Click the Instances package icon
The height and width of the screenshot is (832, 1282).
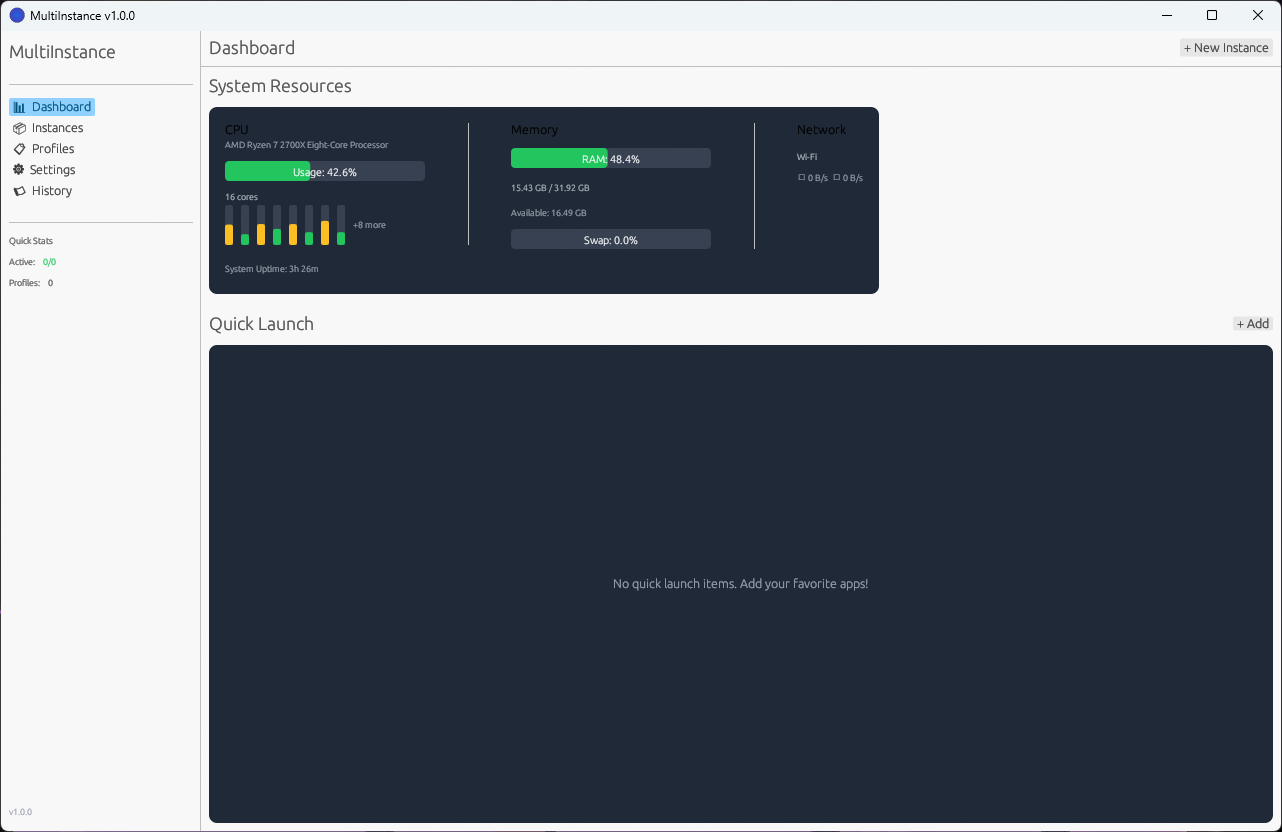tap(18, 127)
